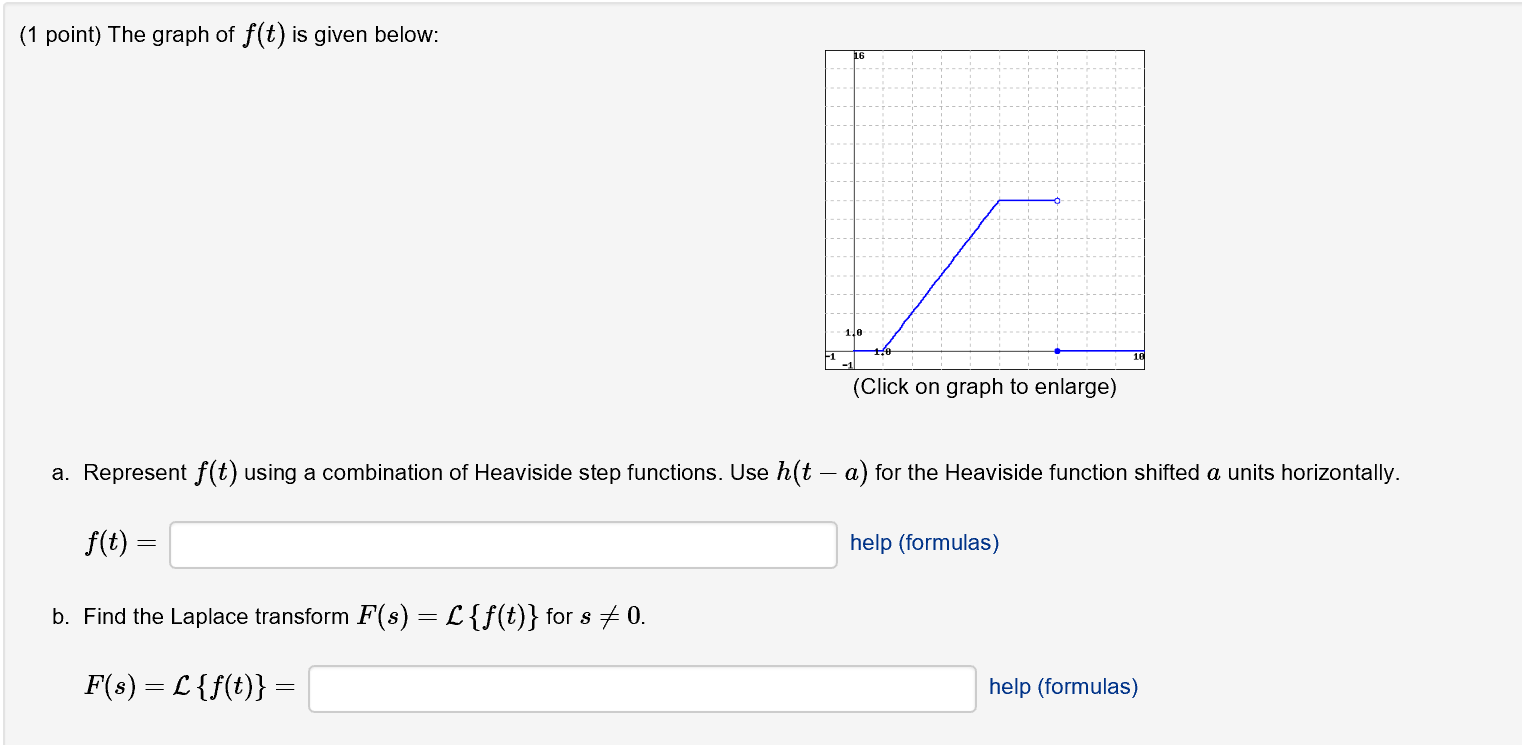
Task: Click the open circle endpoint on the graph
Action: (1057, 200)
